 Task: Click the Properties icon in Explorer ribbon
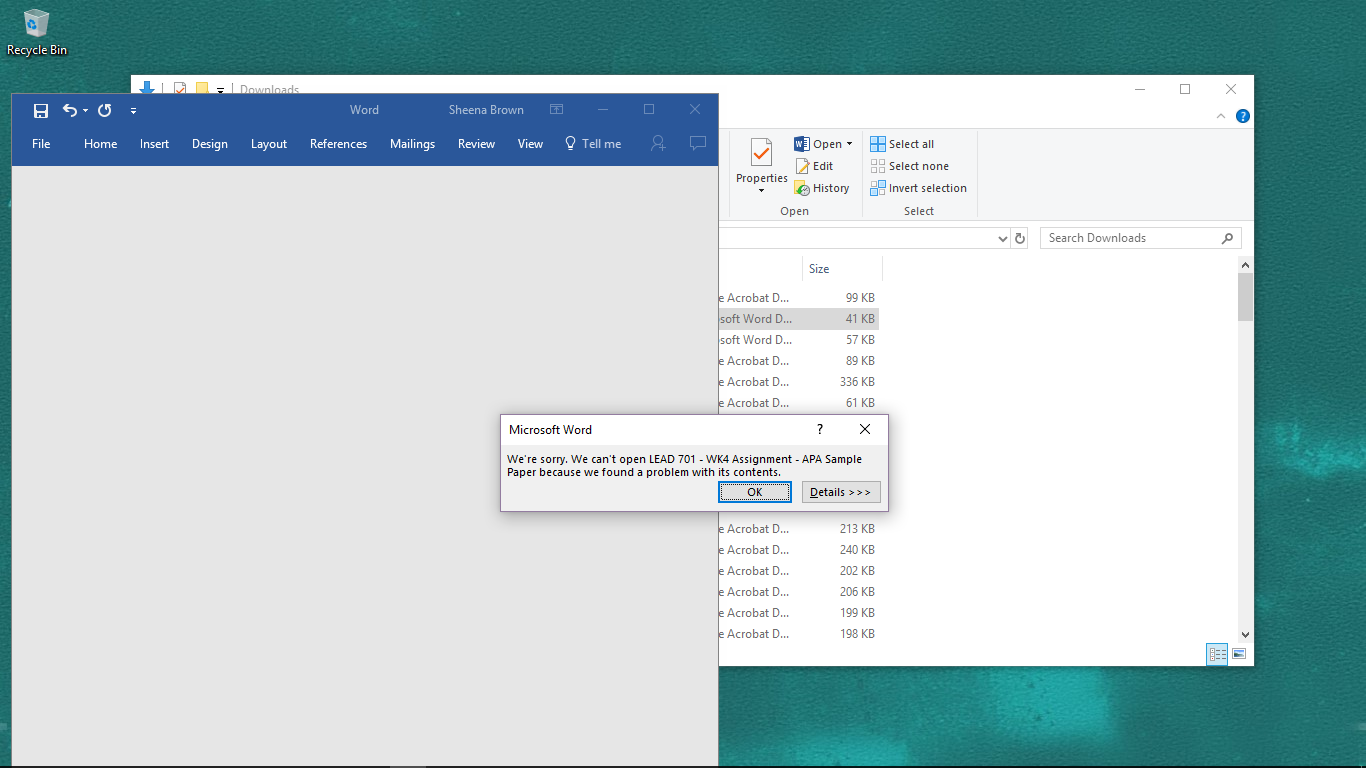762,160
